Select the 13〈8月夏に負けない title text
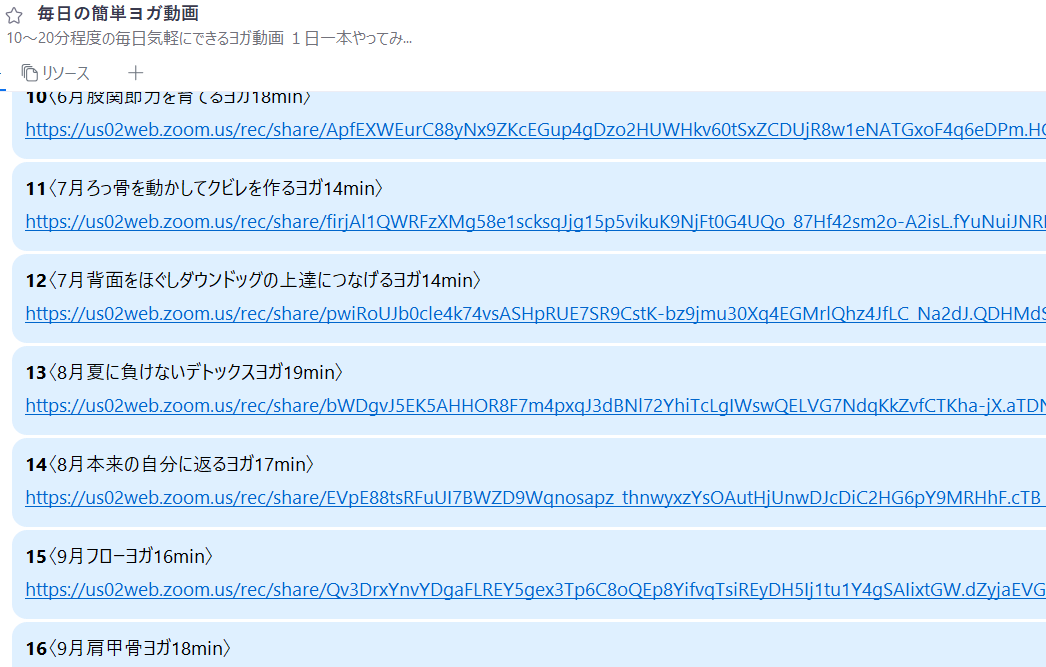The width and height of the screenshot is (1046, 667). [184, 372]
